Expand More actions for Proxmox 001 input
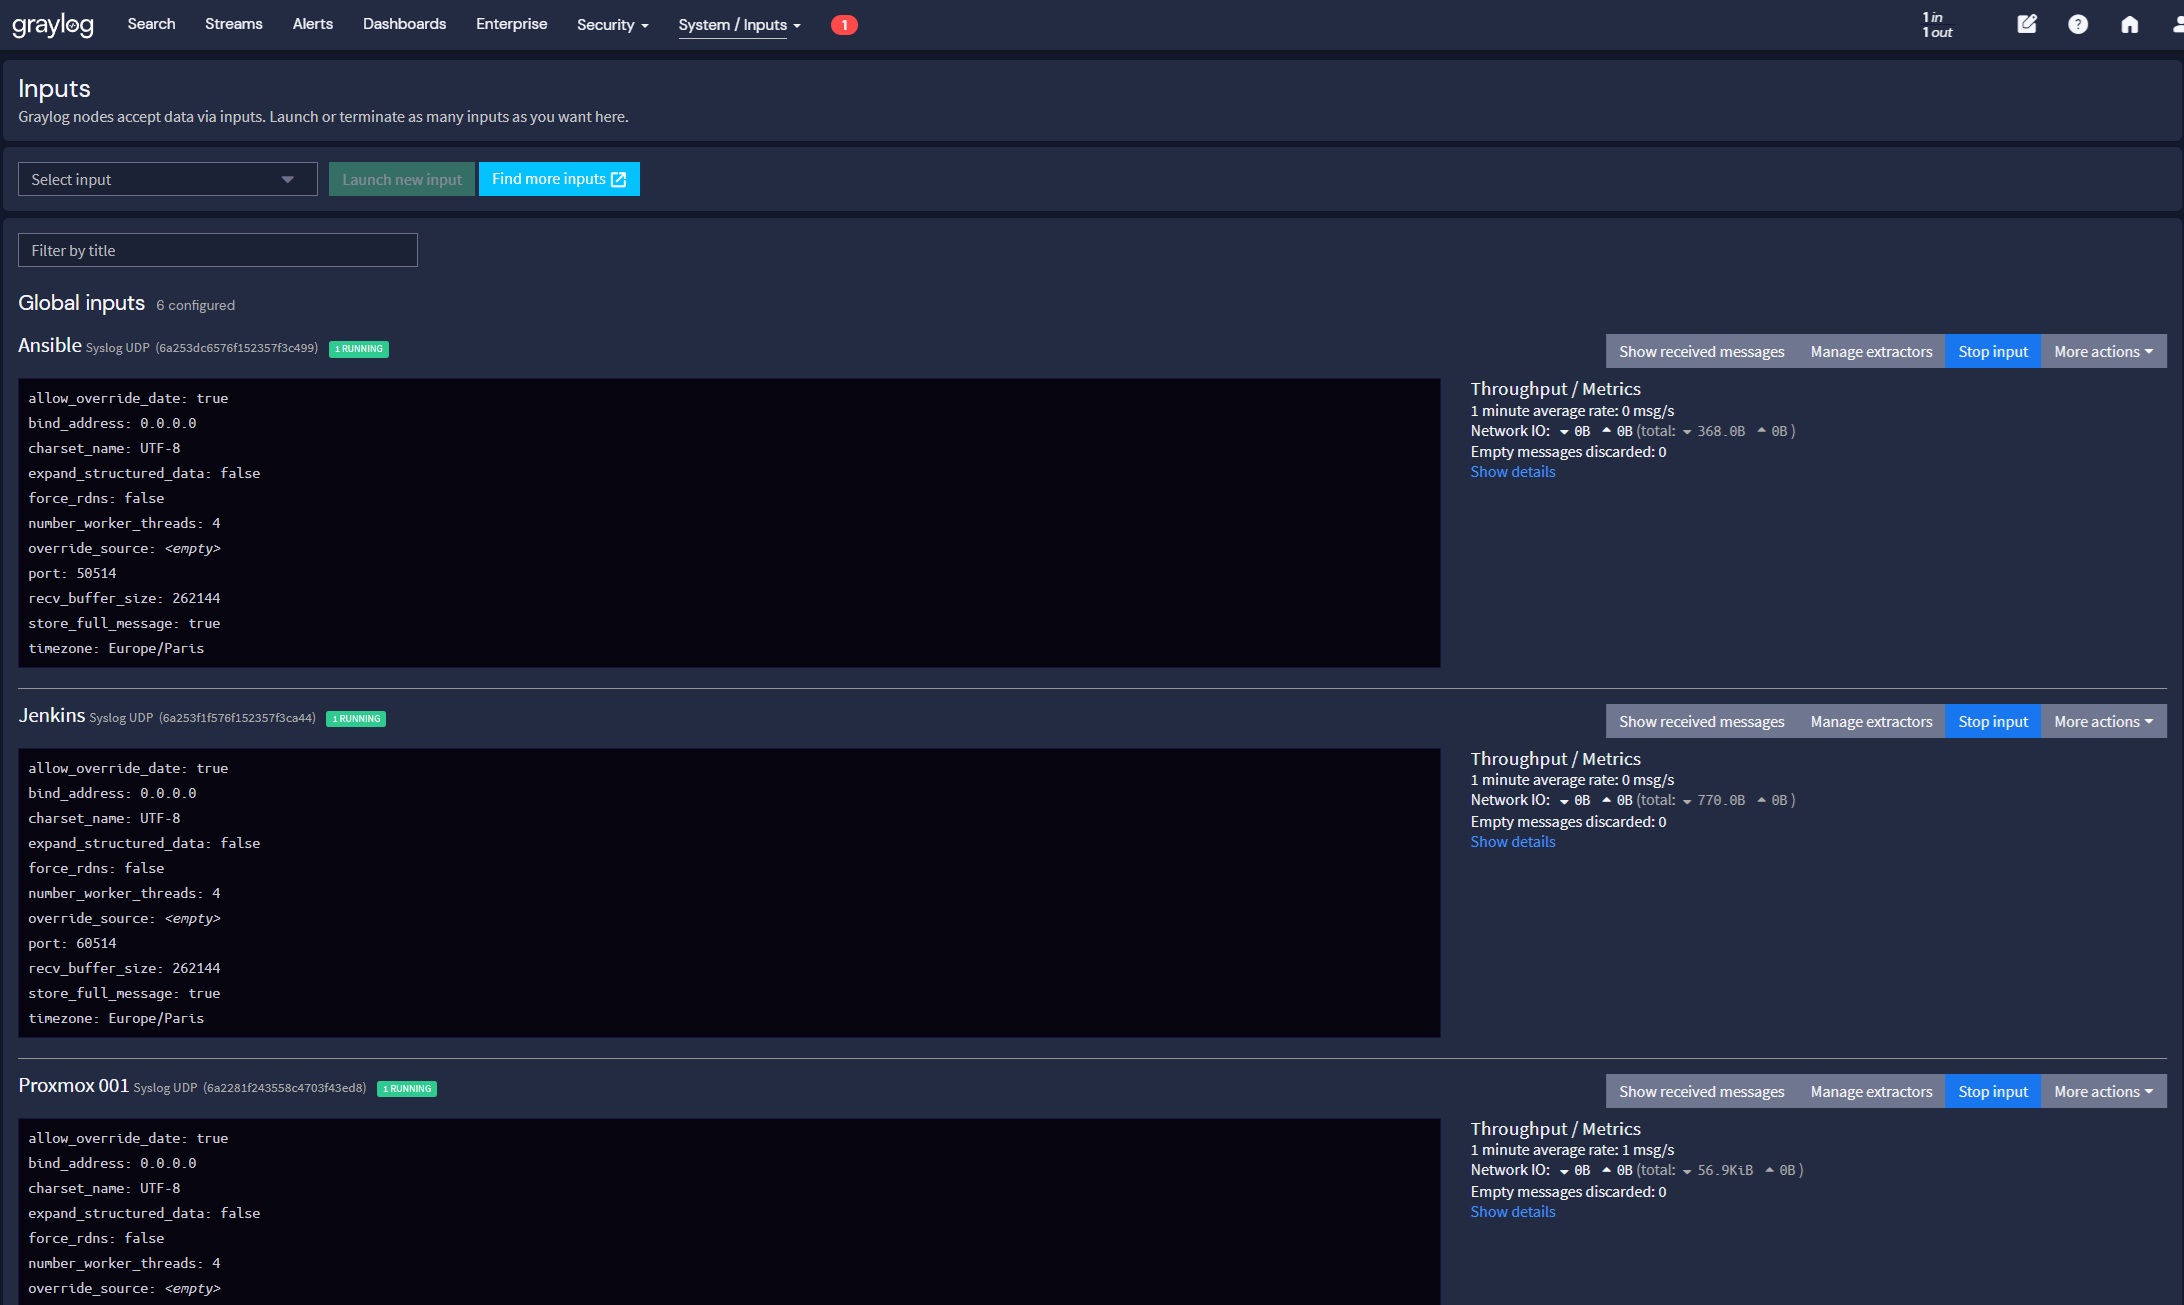Image resolution: width=2184 pixels, height=1305 pixels. coord(2104,1091)
